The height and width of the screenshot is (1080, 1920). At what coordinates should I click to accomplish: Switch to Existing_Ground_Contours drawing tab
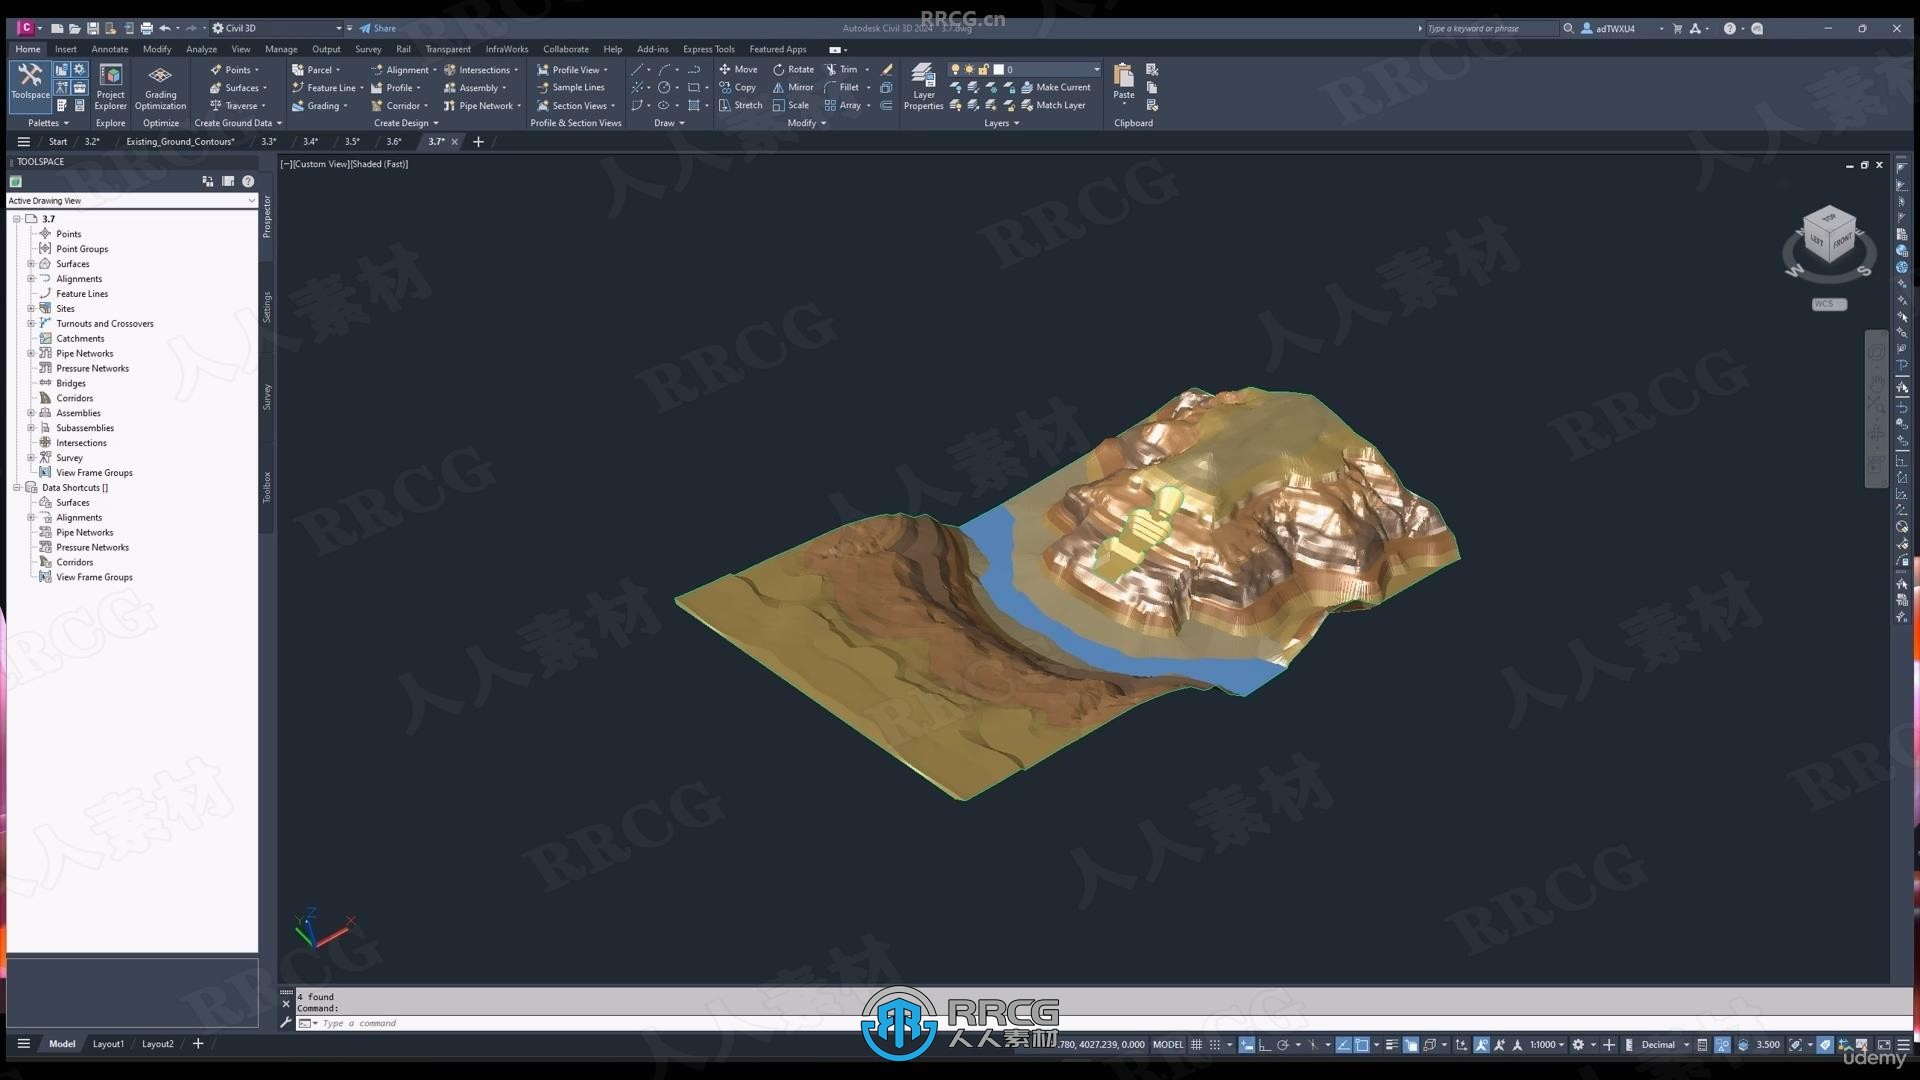click(180, 142)
